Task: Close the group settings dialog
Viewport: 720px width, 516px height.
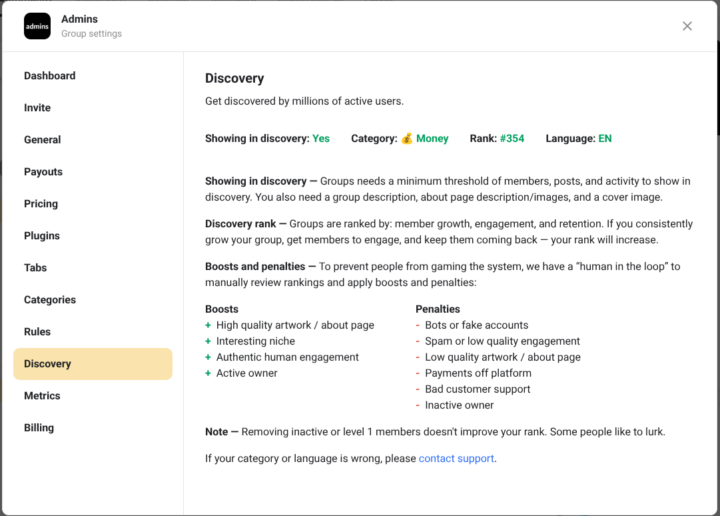Action: pyautogui.click(x=687, y=26)
